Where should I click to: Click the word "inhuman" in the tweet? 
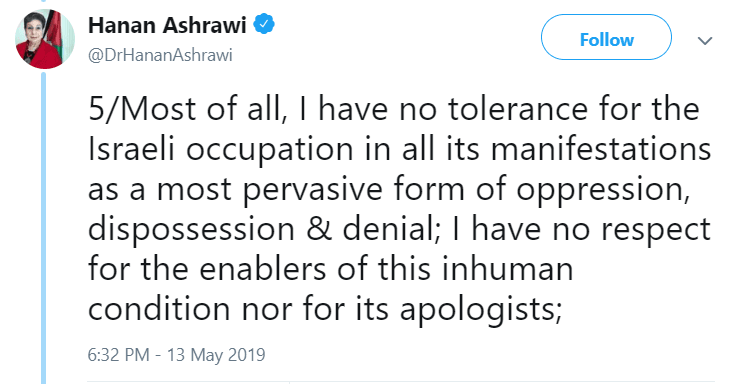pyautogui.click(x=507, y=269)
